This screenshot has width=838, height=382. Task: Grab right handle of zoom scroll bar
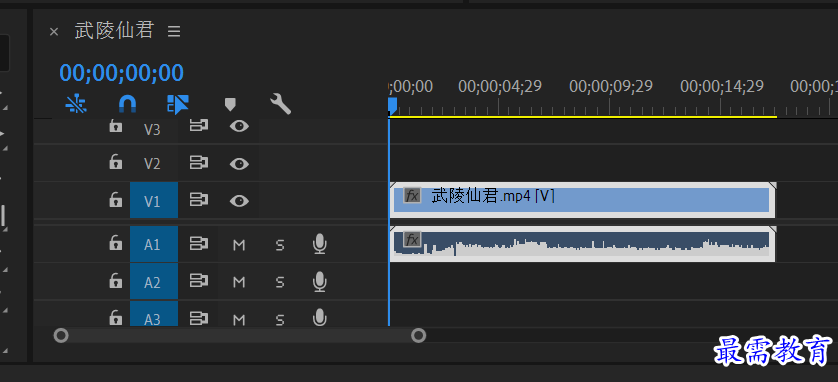coord(418,336)
